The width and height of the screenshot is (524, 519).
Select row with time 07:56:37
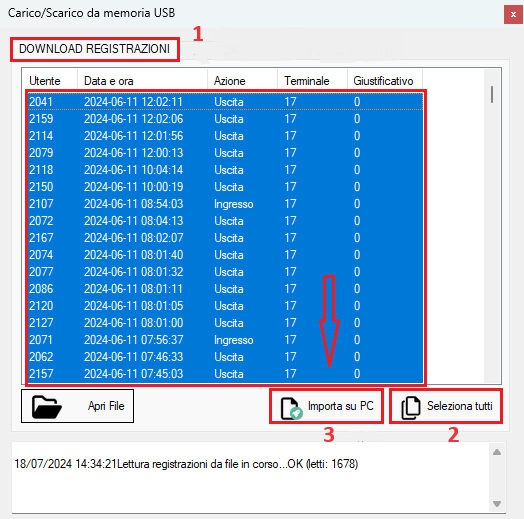226,340
